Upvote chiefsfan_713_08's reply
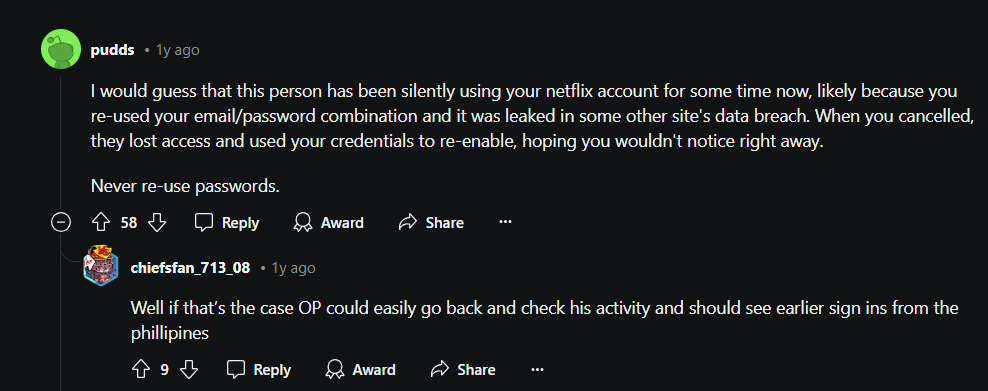The height and width of the screenshot is (391, 988). (x=140, y=369)
